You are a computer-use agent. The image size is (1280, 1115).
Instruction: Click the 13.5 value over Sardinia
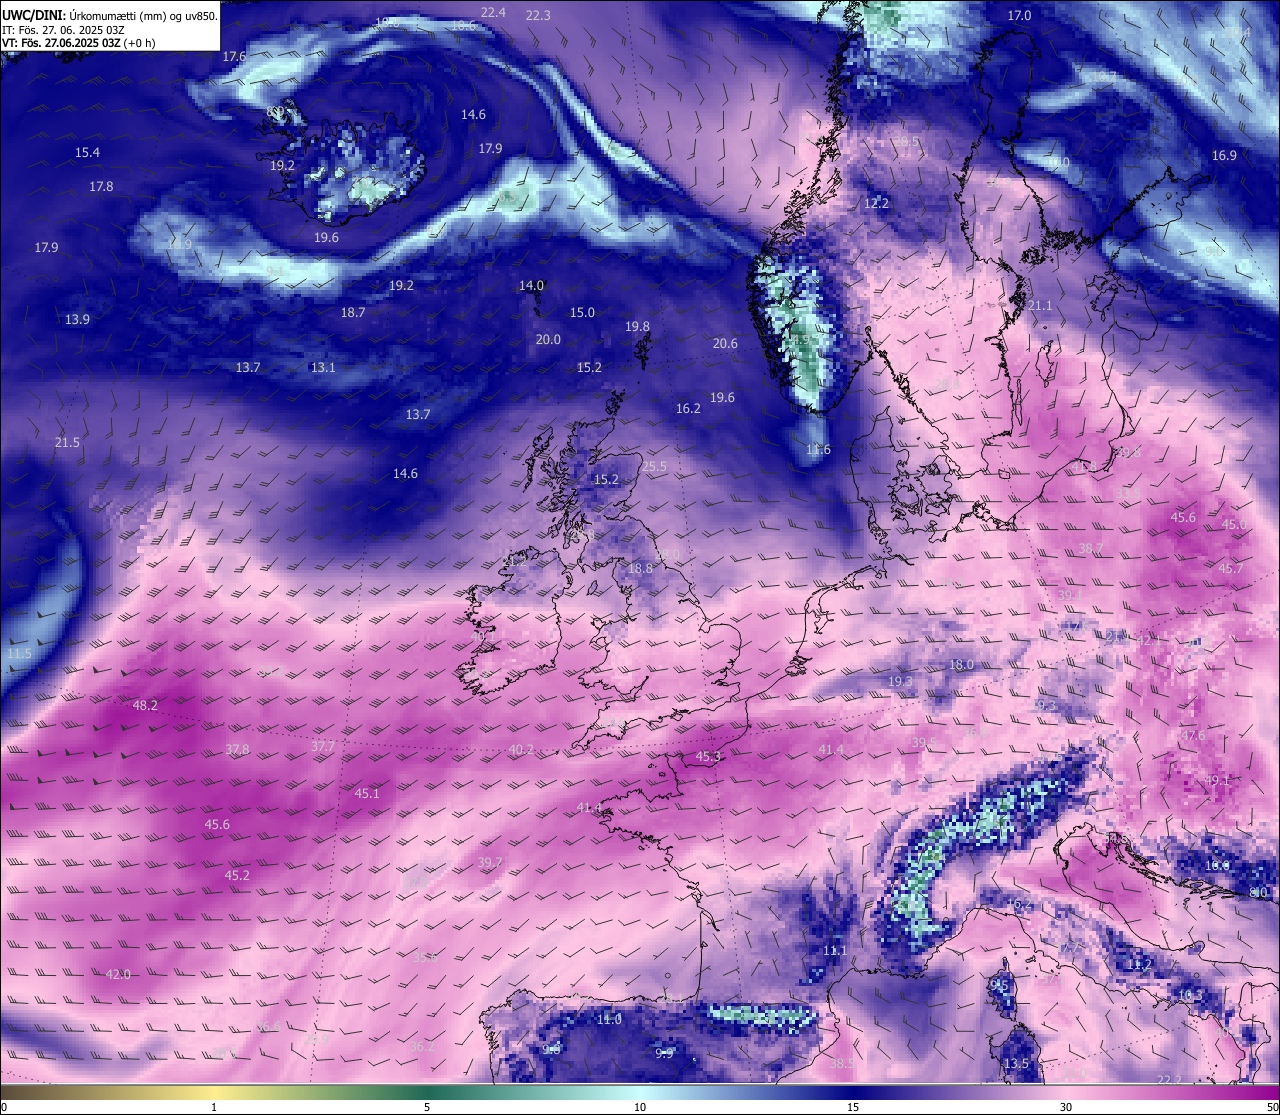pos(1016,1064)
